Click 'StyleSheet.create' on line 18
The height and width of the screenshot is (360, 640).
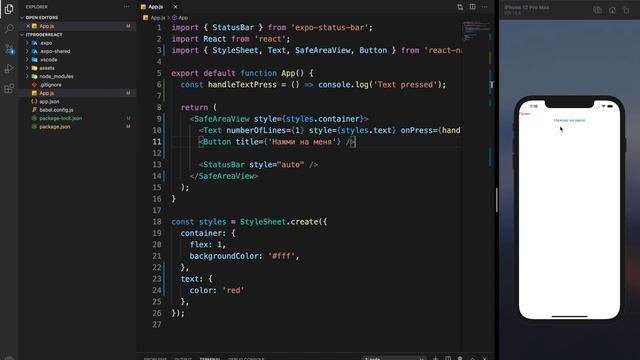279,222
